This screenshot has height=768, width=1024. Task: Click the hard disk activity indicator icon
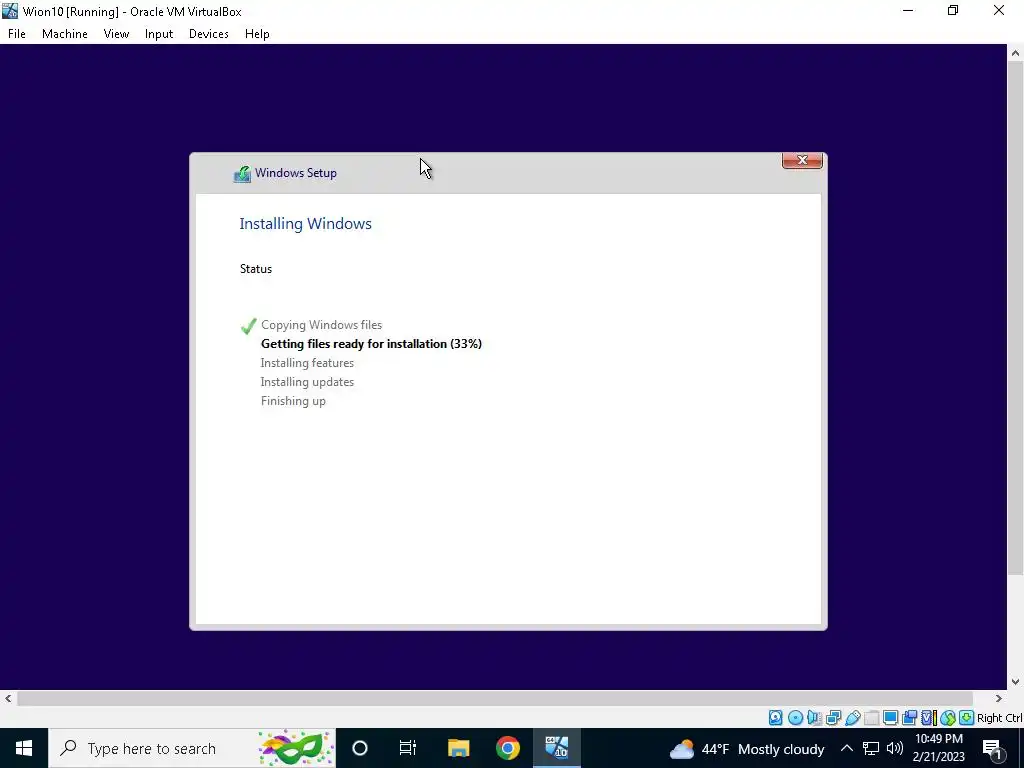775,718
